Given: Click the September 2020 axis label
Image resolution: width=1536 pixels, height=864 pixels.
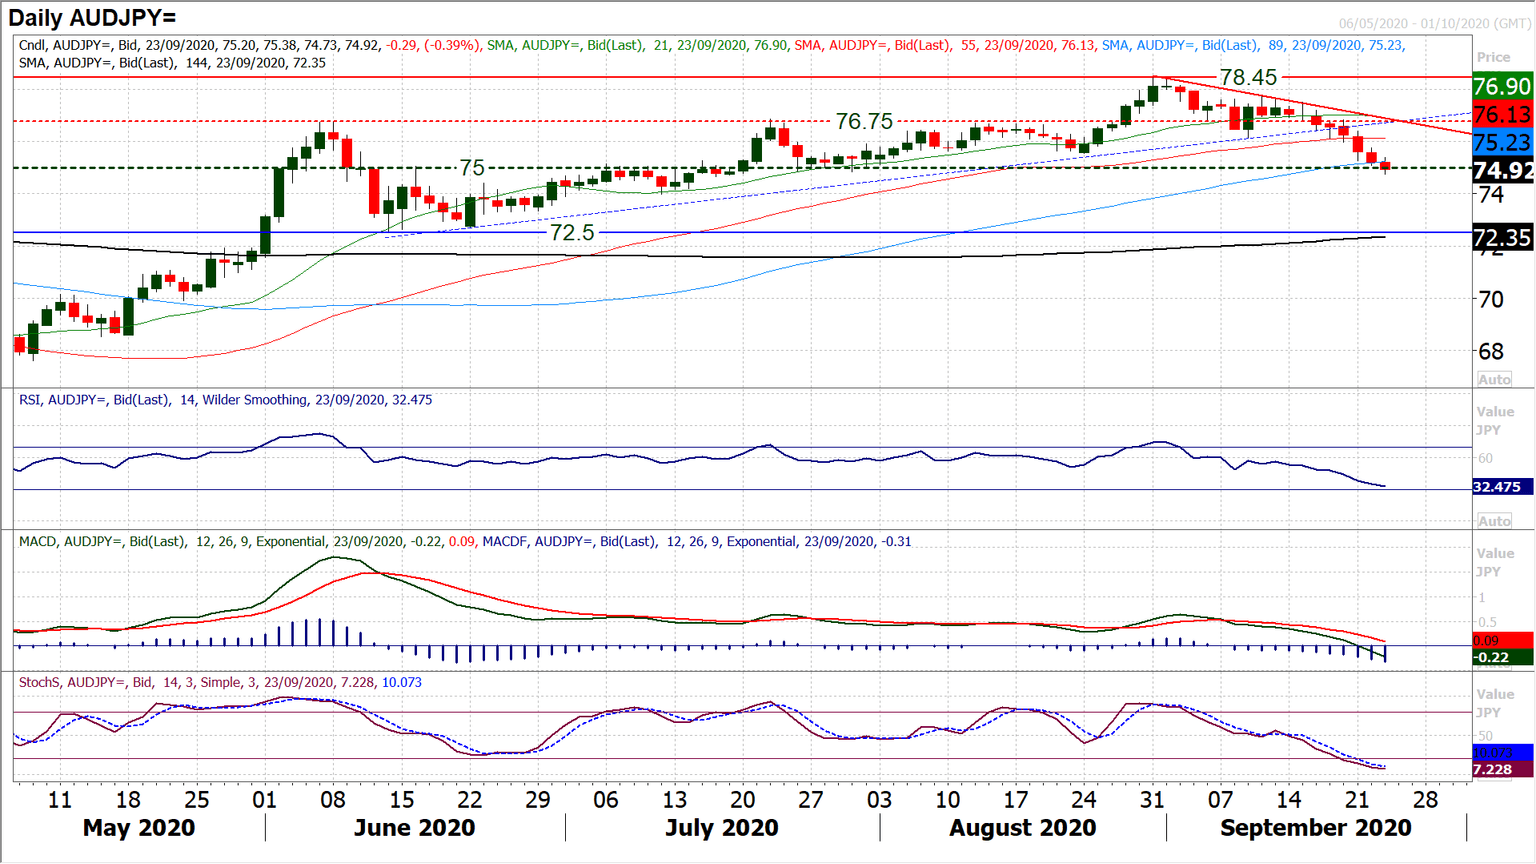Looking at the screenshot, I should (1318, 828).
